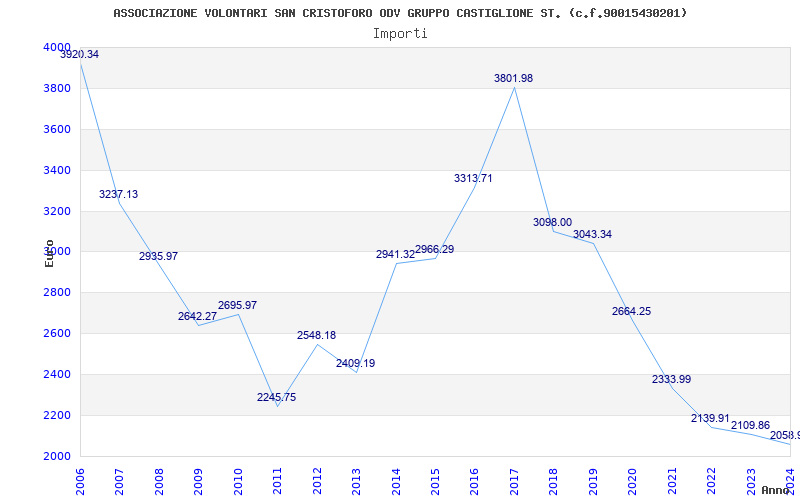Select the 3801.98 peak value label

pyautogui.click(x=513, y=79)
